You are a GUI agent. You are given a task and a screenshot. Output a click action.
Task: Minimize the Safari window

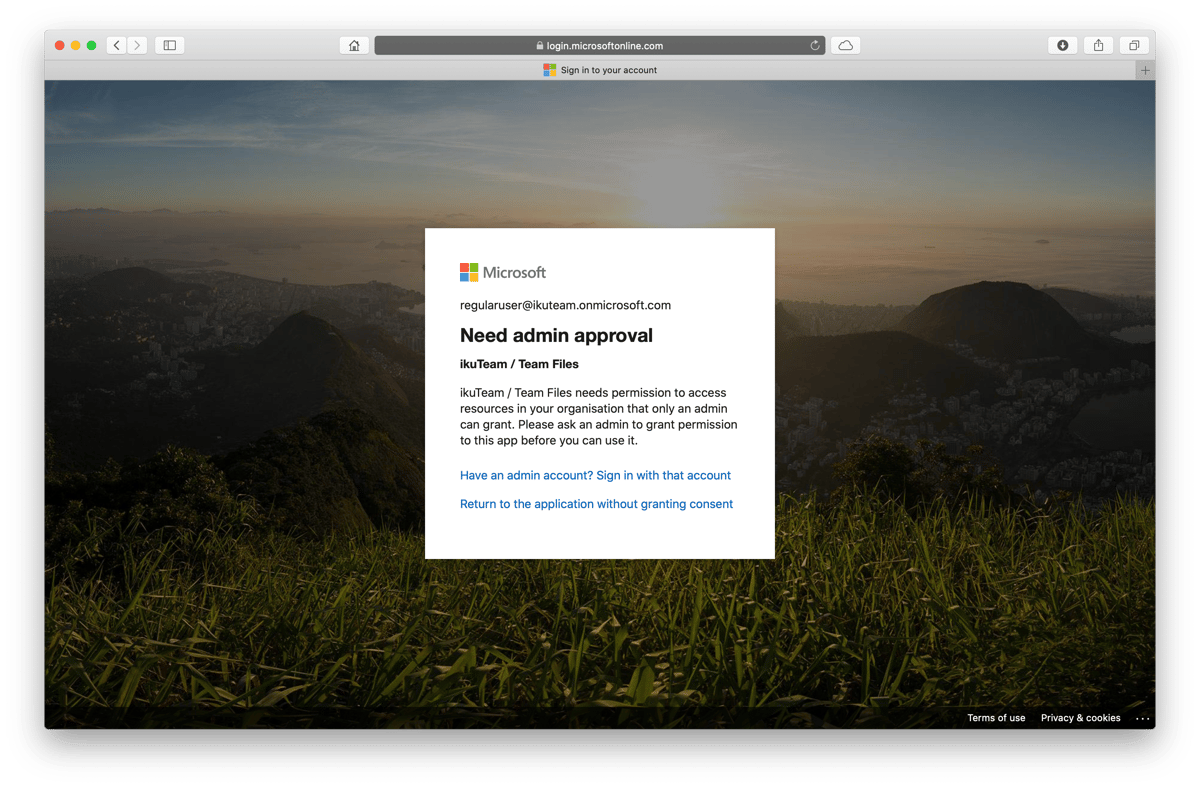tap(76, 45)
